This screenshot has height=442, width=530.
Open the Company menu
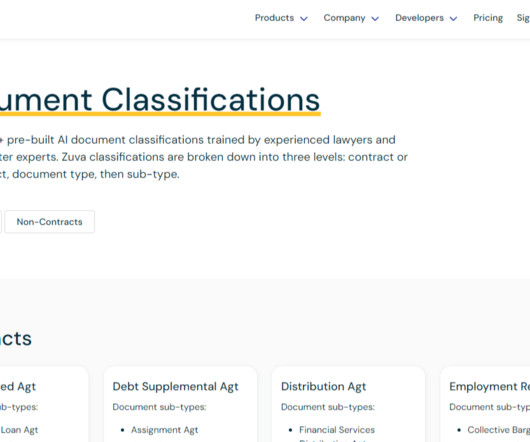pos(344,18)
